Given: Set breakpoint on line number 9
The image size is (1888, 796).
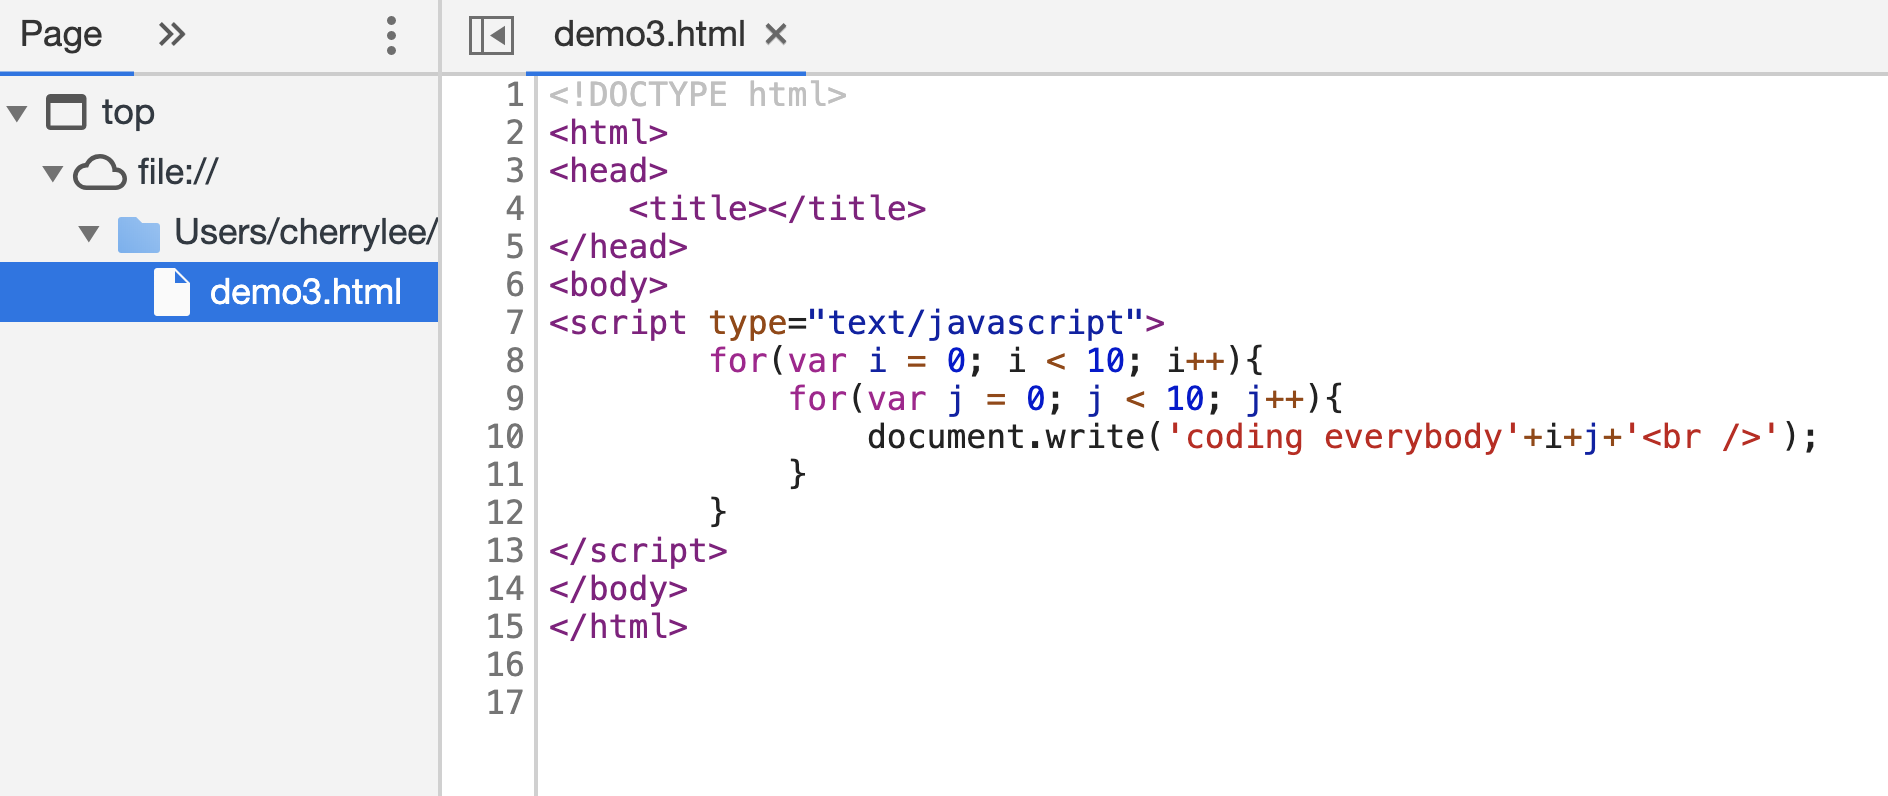Looking at the screenshot, I should pos(514,398).
